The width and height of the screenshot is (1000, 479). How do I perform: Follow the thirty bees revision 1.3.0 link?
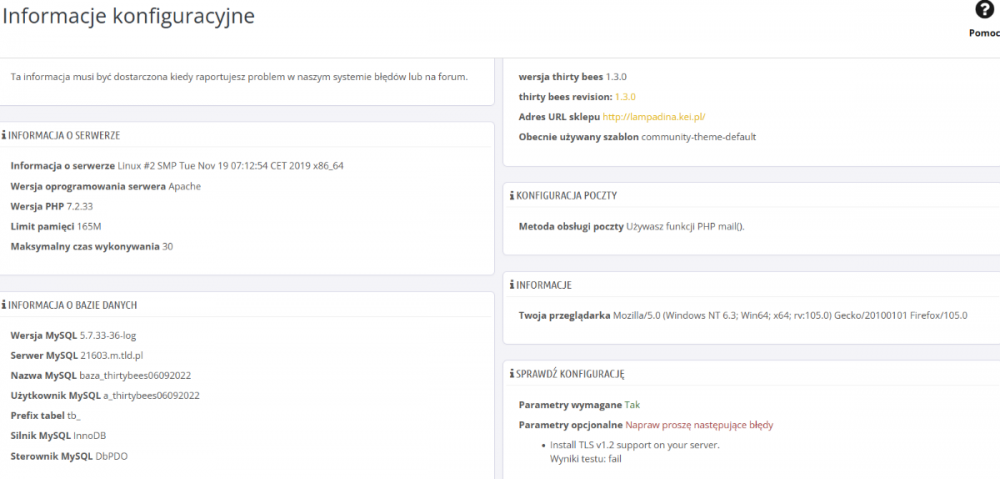coord(625,96)
